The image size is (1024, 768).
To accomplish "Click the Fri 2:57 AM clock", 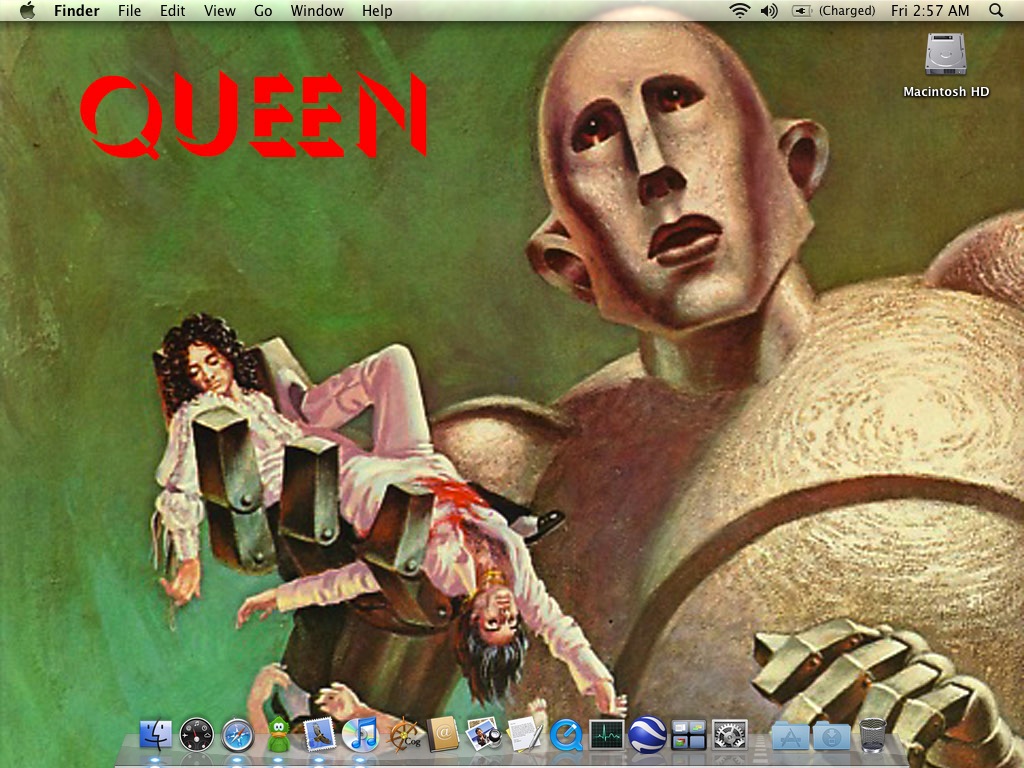I will click(x=930, y=10).
